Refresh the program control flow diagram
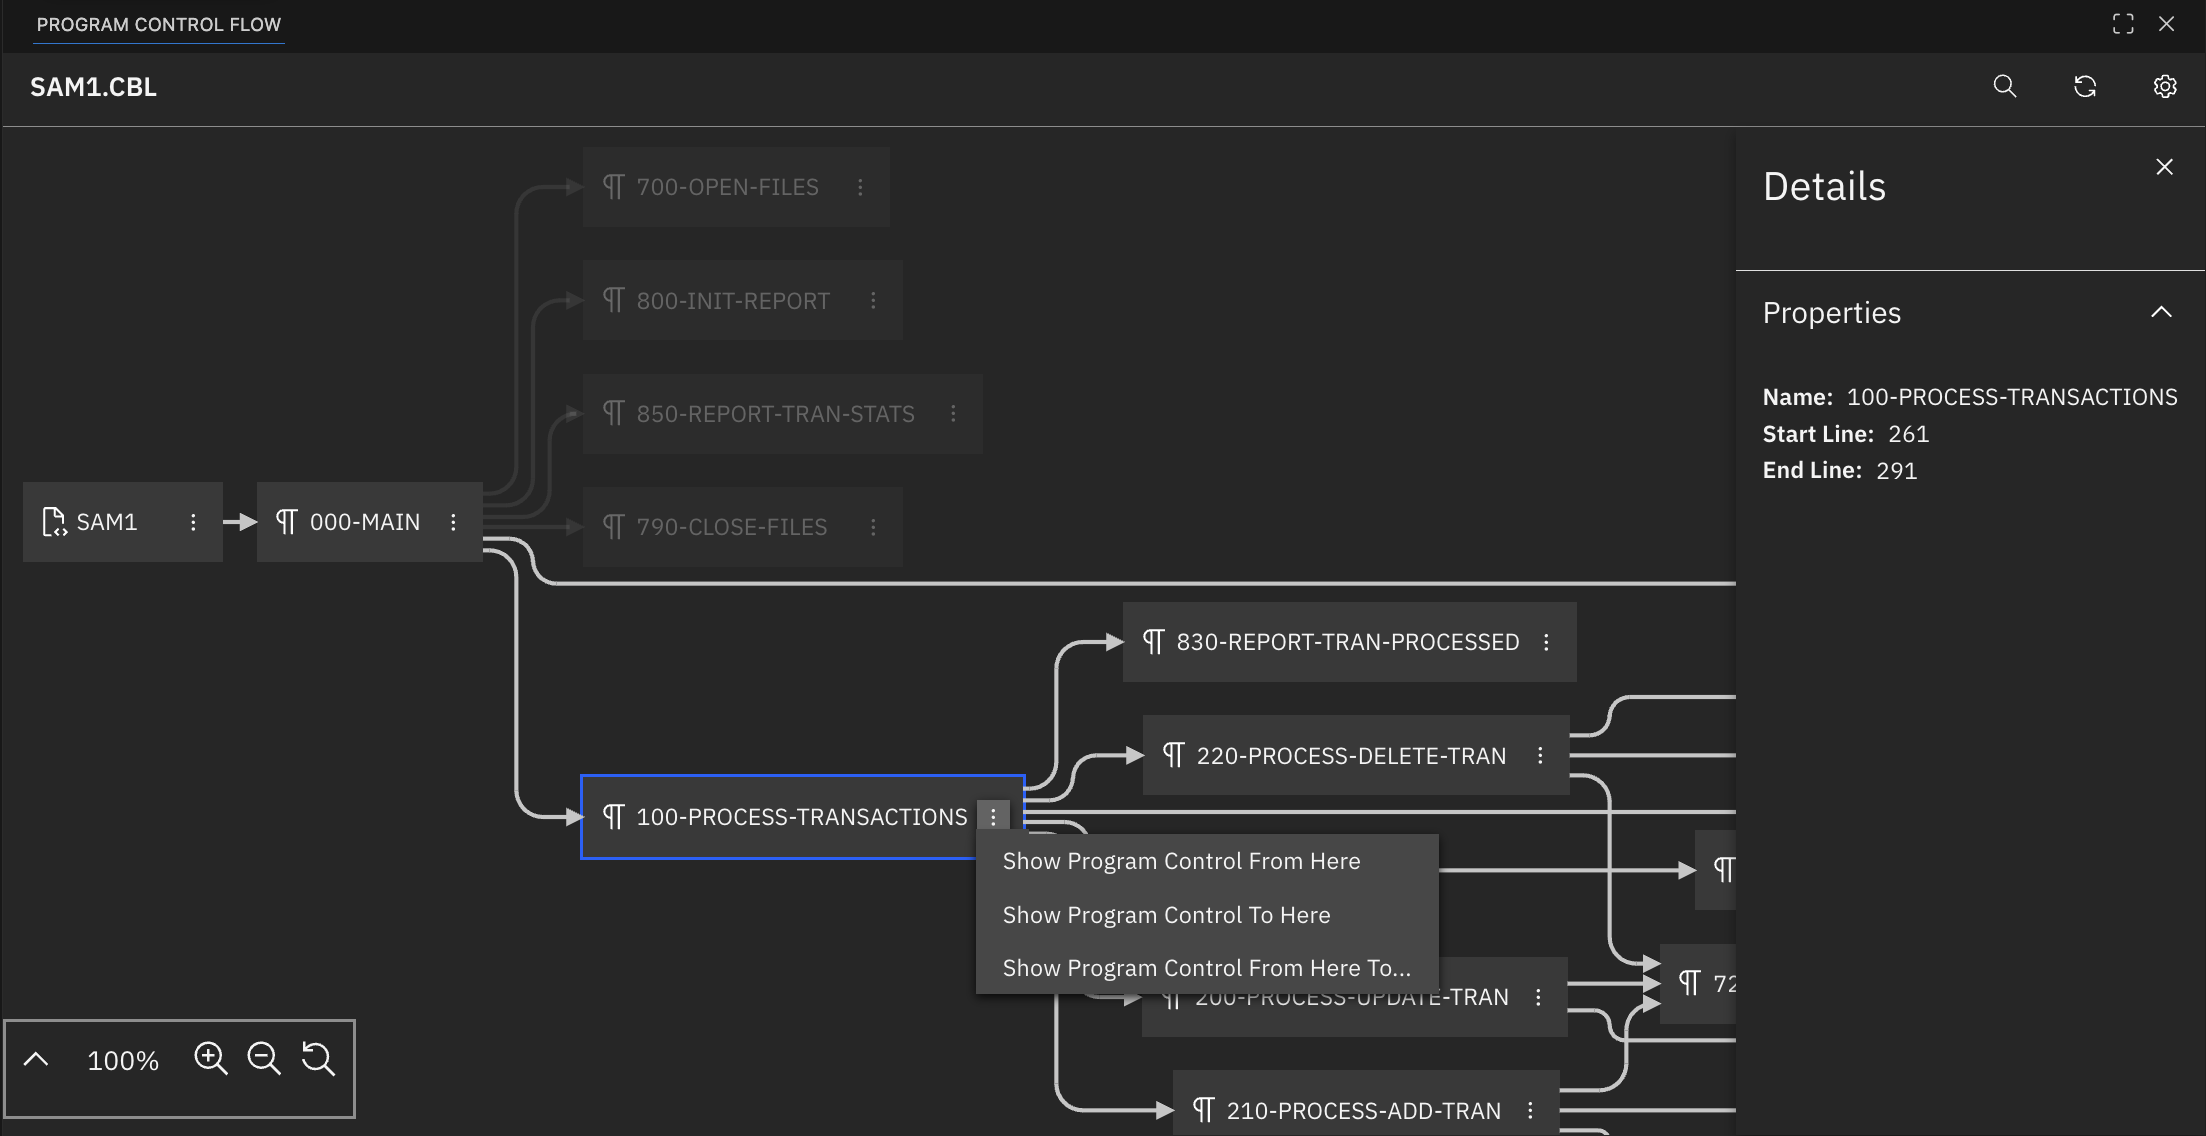 point(2086,87)
